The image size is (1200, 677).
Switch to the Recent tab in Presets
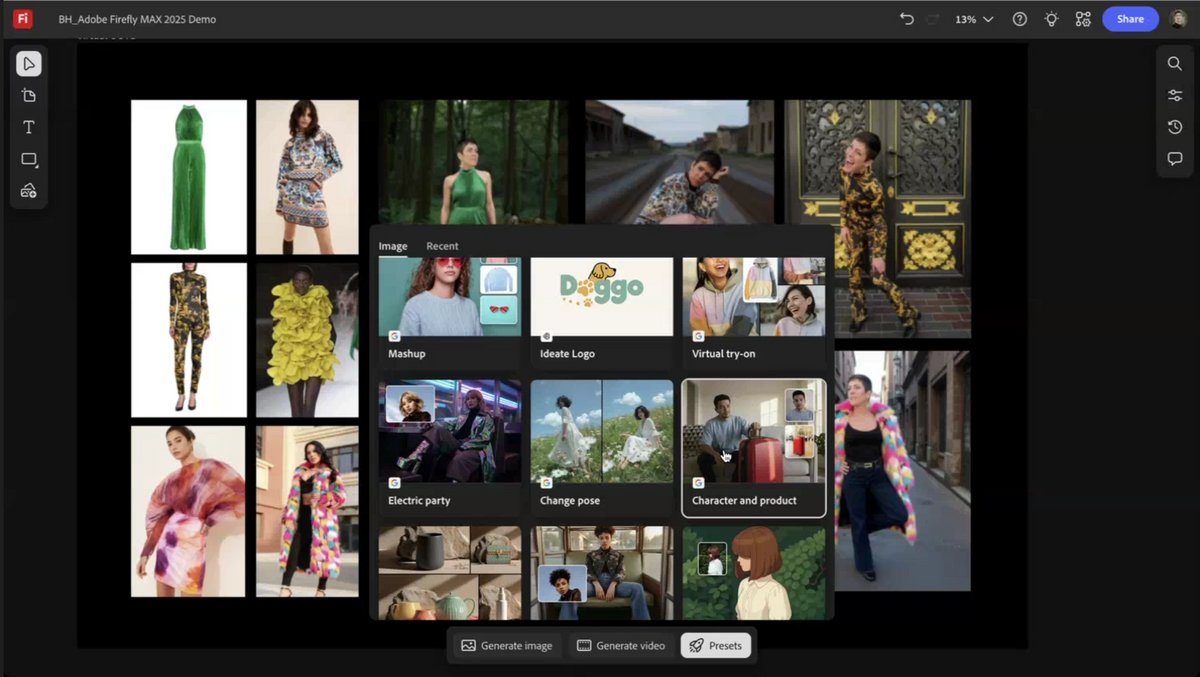442,245
